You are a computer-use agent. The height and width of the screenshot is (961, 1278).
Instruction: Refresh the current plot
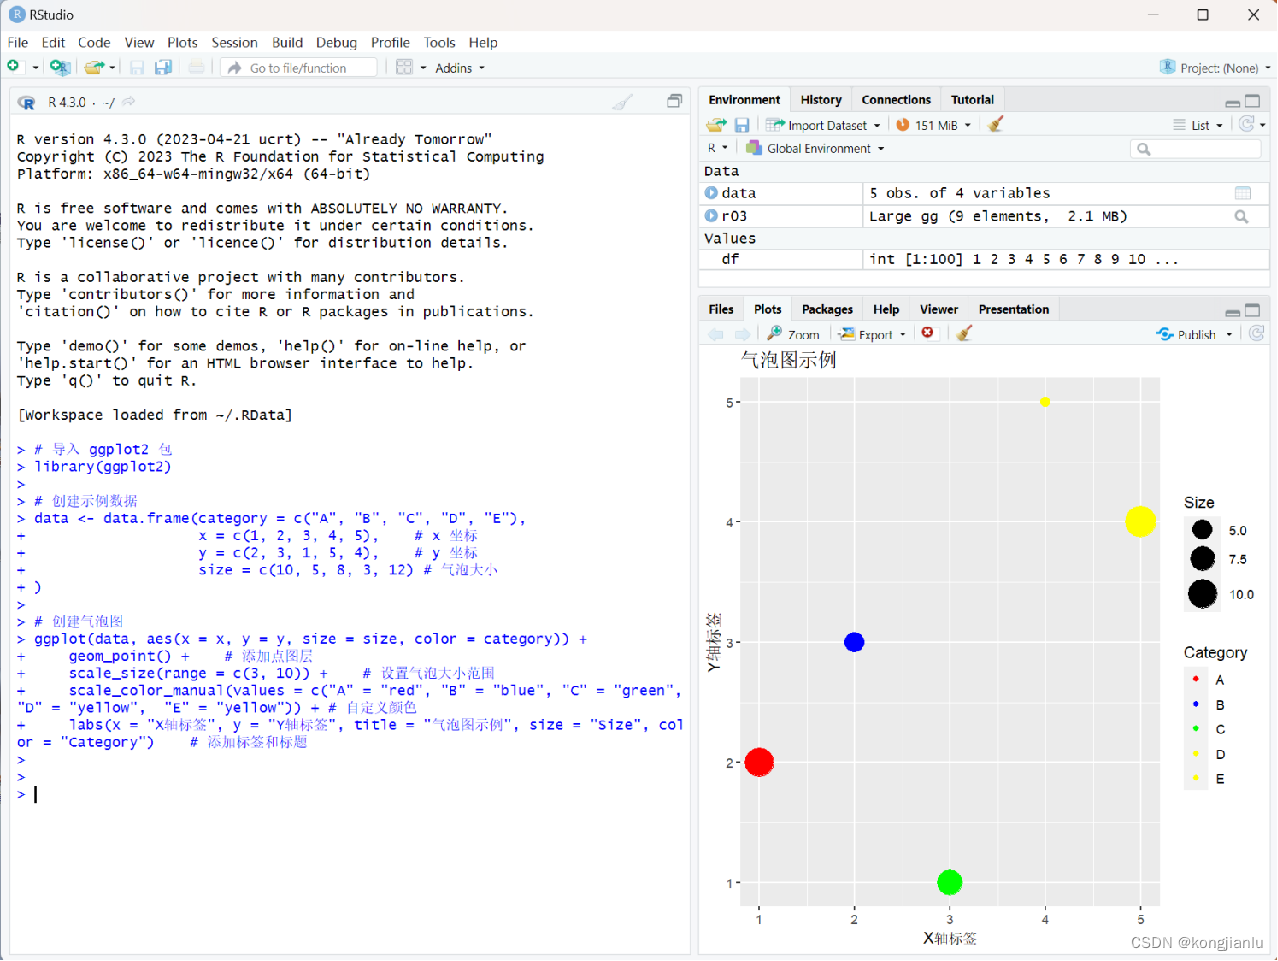coord(1257,333)
